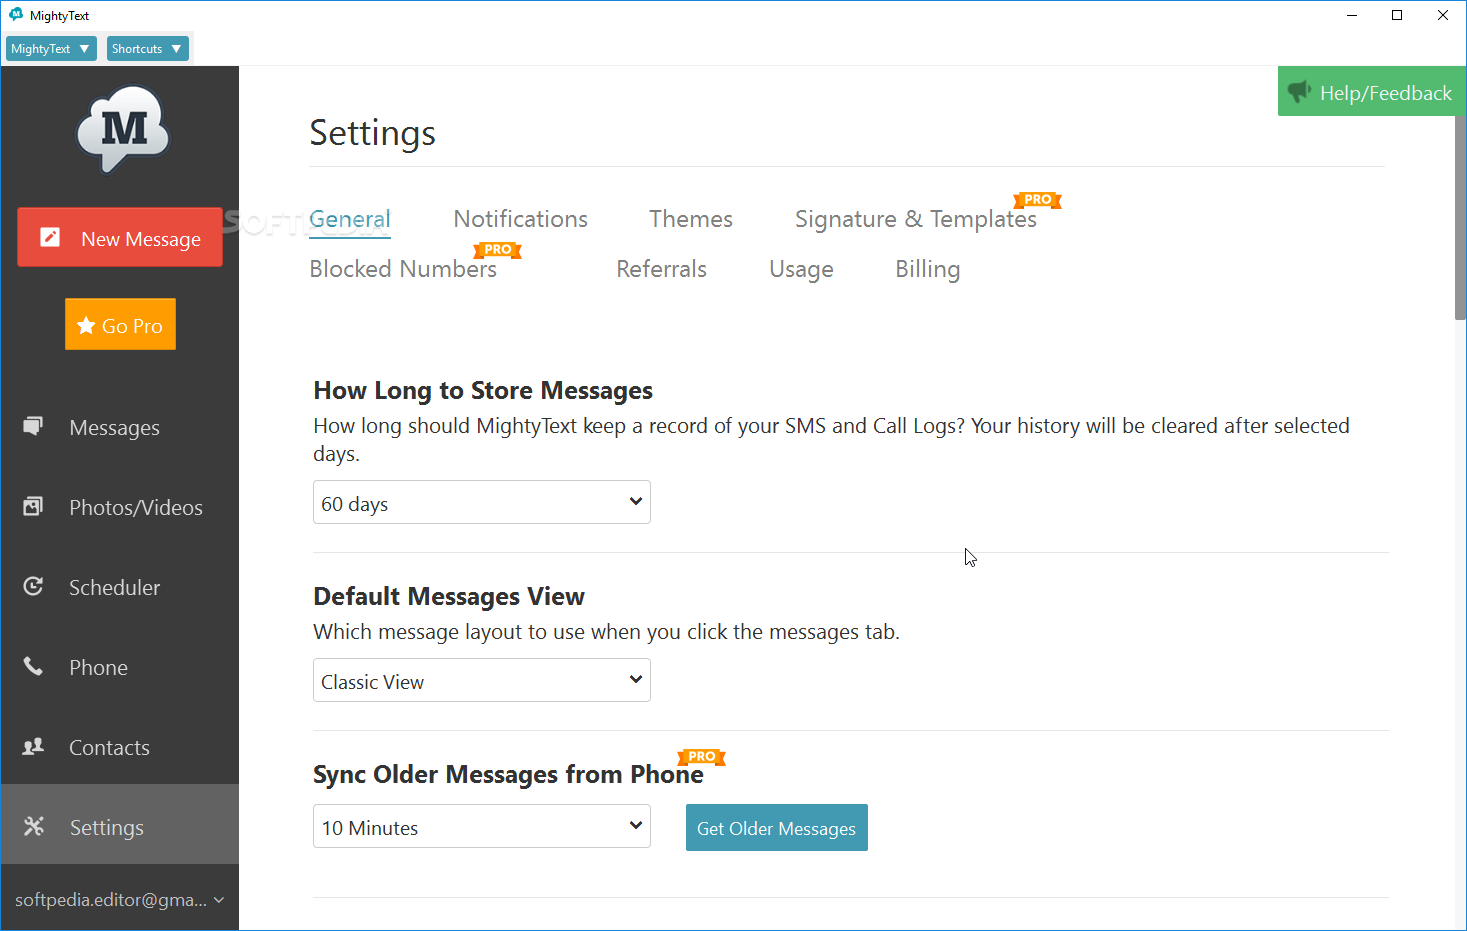Click the Photos/Videos gallery icon

pyautogui.click(x=33, y=506)
